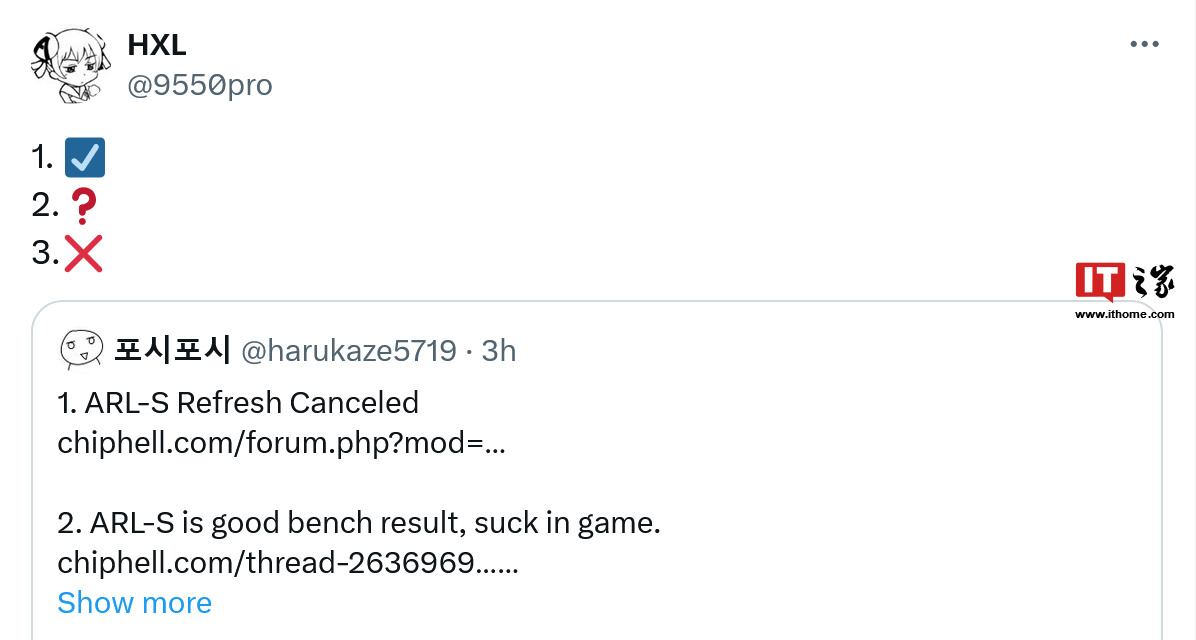Click the www.ithome.com watermark text

pos(1124,314)
